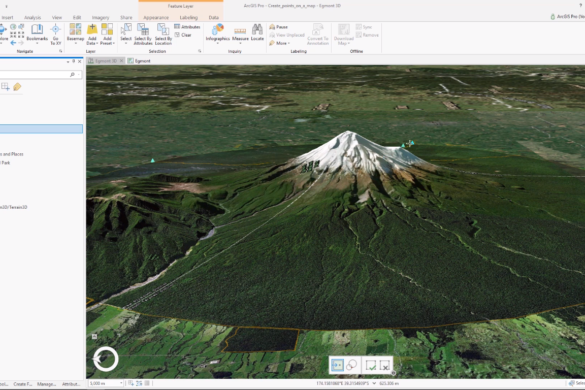Click the Cancel sketch icon
The width and height of the screenshot is (585, 390).
[384, 365]
